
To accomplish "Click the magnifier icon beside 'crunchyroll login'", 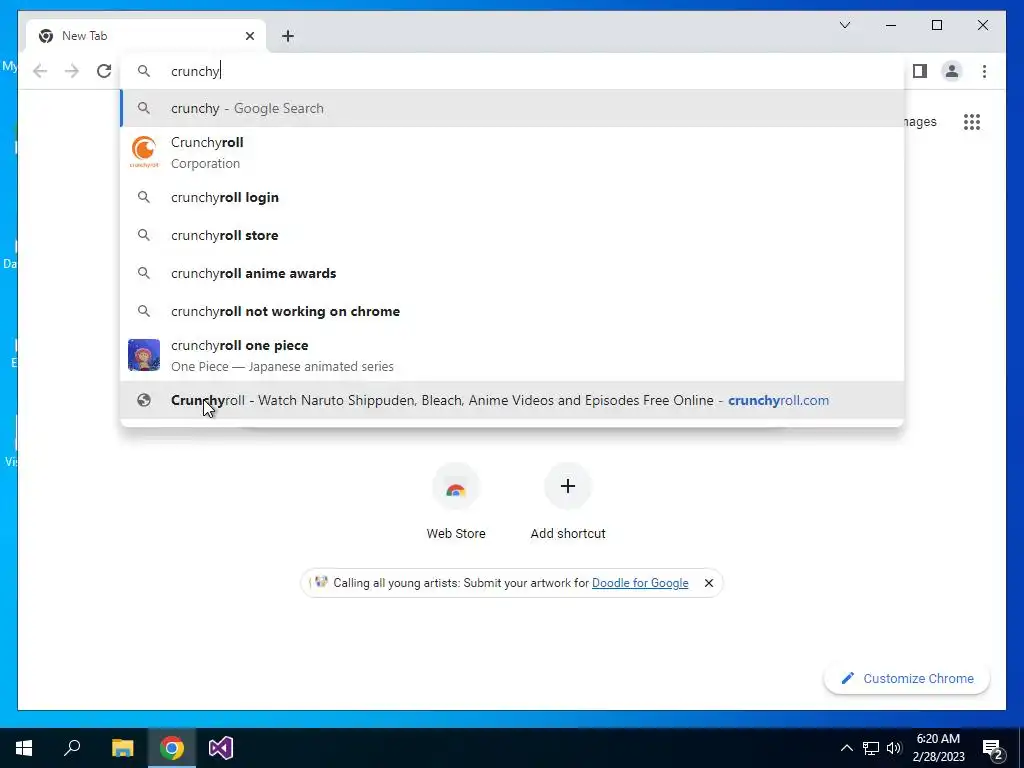I will point(144,197).
